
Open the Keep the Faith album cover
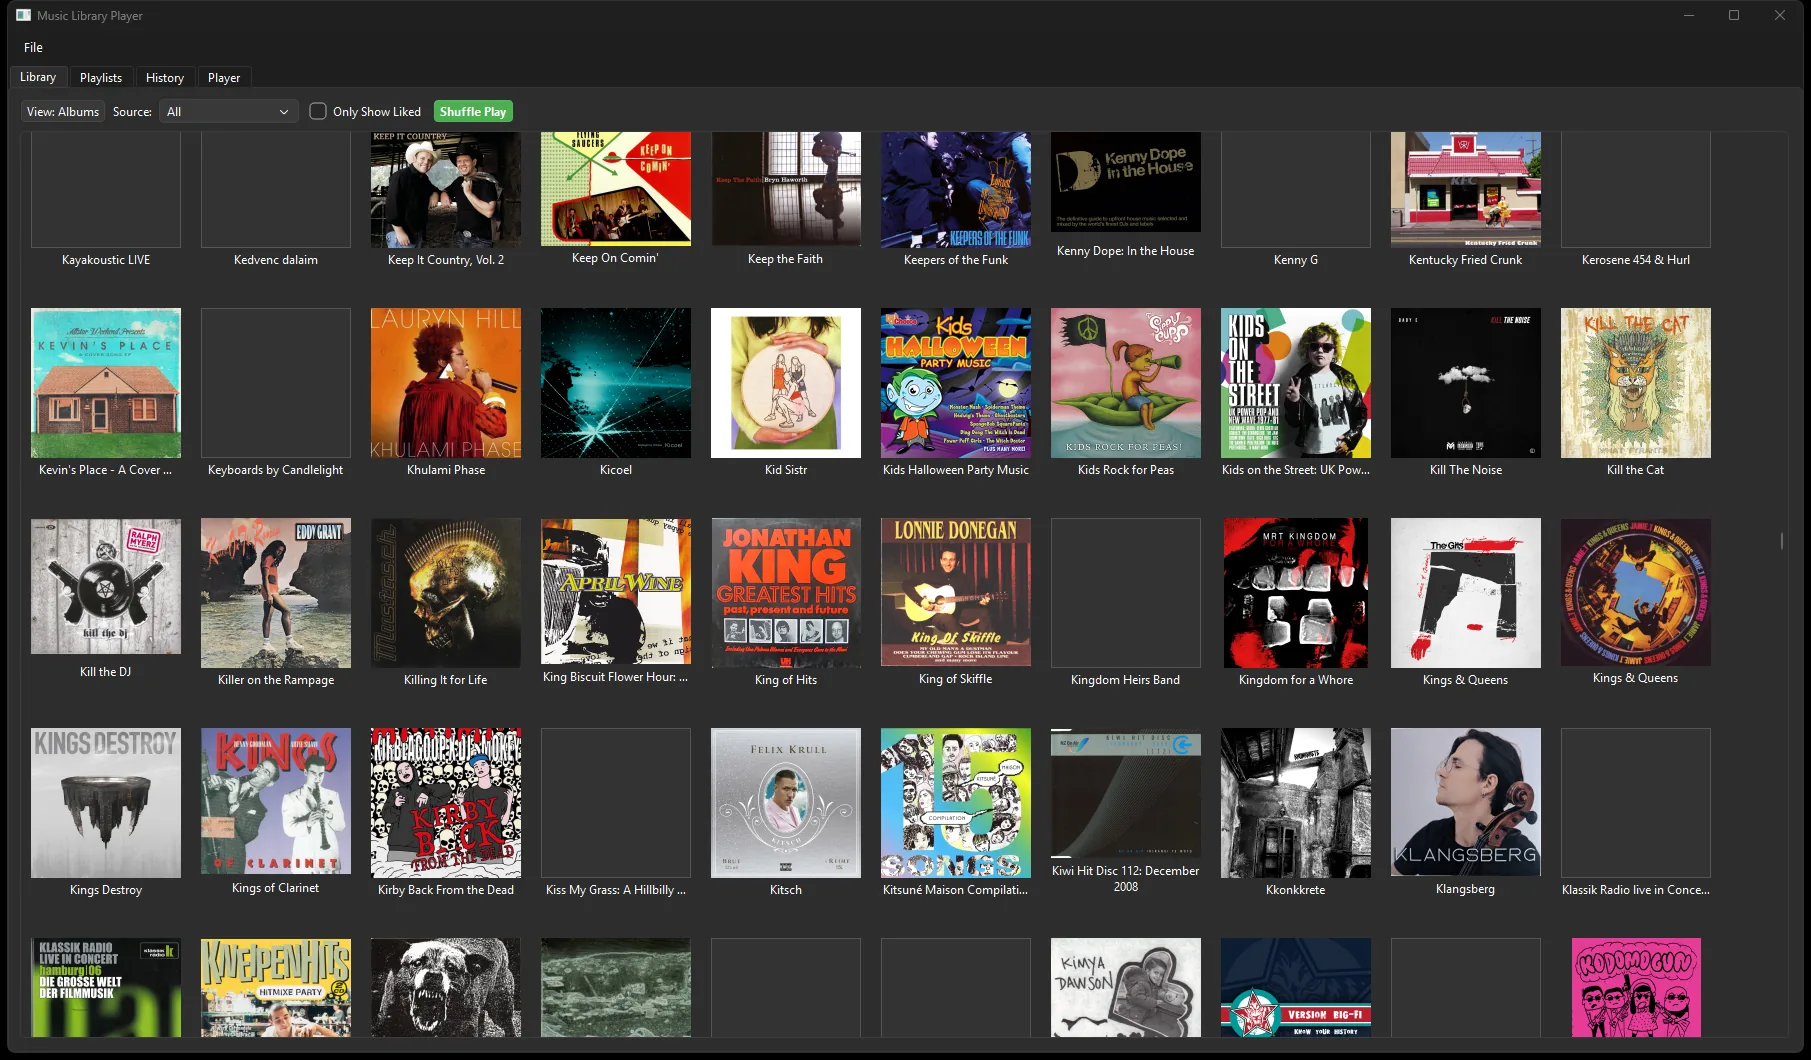click(x=786, y=189)
